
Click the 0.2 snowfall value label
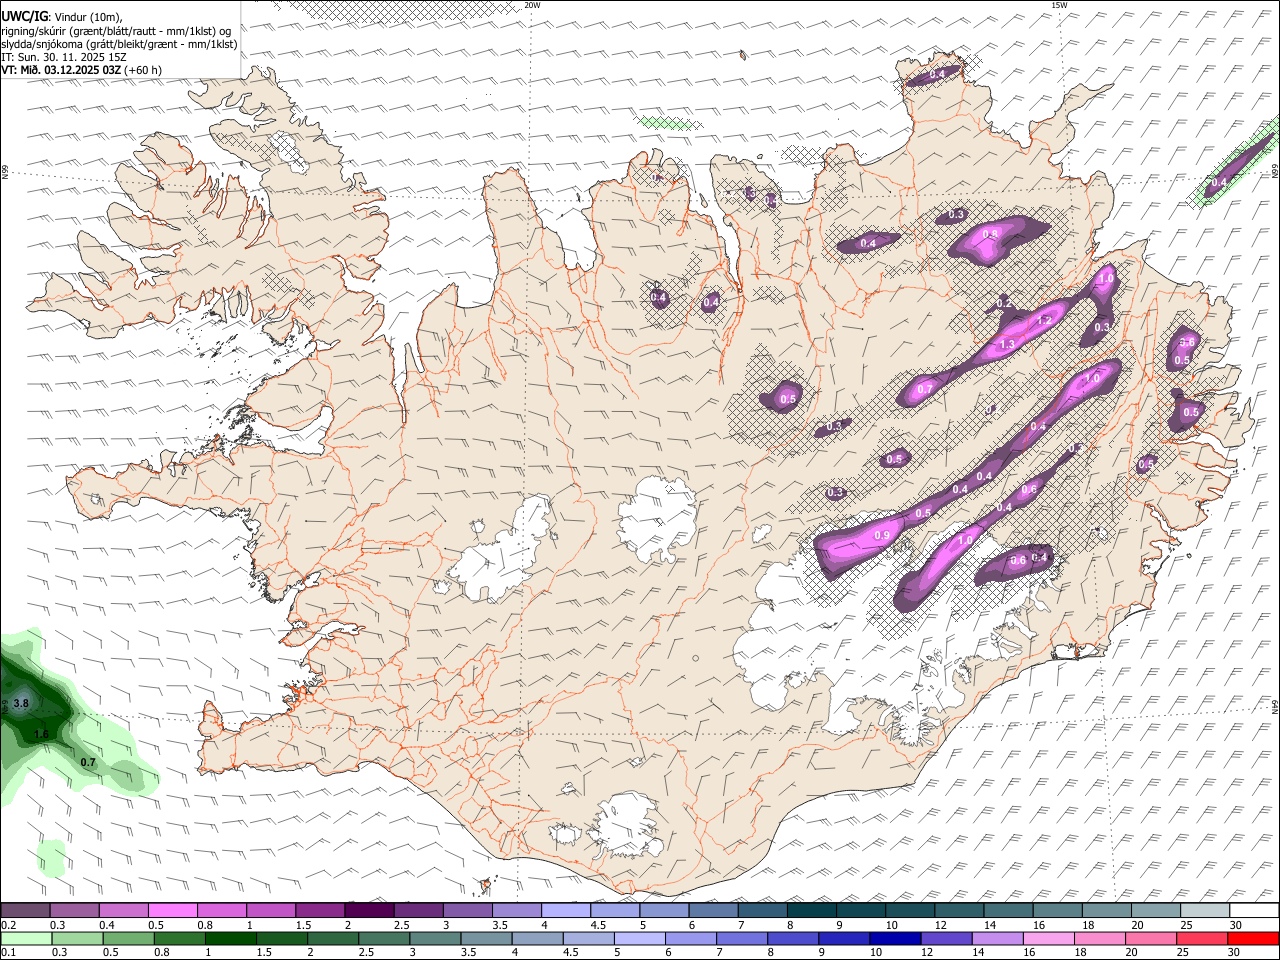click(1004, 303)
